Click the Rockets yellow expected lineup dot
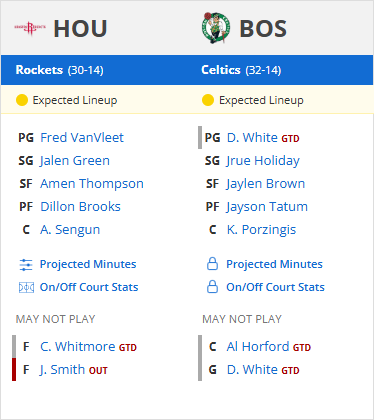 tap(22, 100)
